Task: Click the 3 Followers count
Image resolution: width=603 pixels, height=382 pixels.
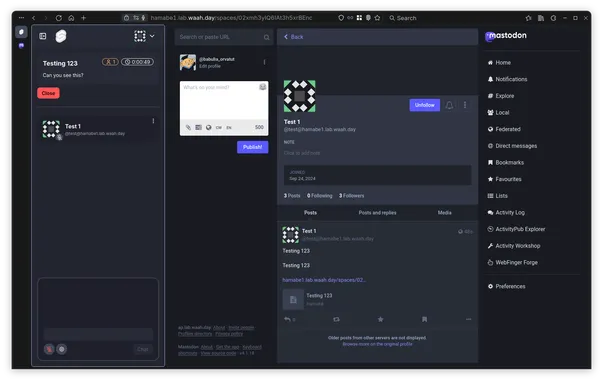Action: point(351,196)
